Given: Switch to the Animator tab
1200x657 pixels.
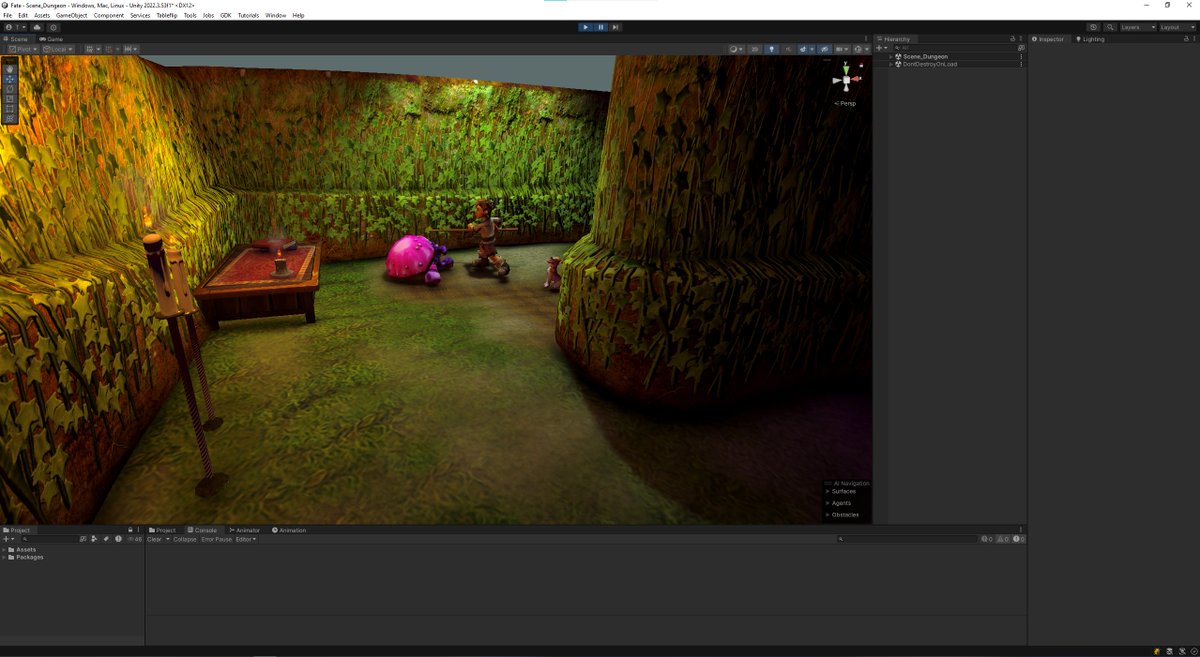Looking at the screenshot, I should (245, 530).
